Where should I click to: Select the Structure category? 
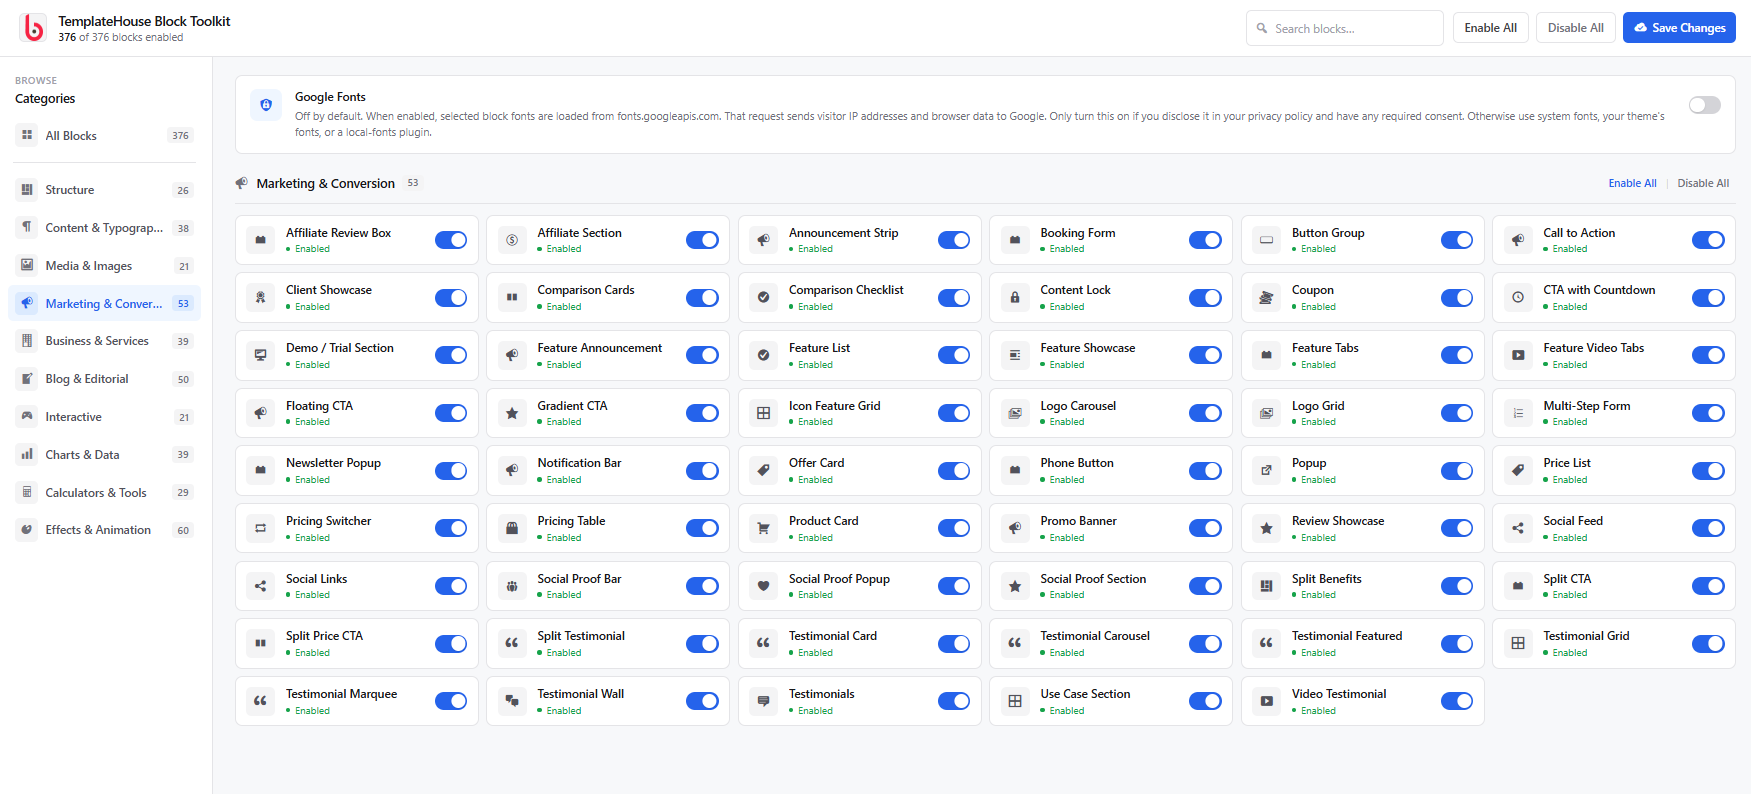click(105, 190)
